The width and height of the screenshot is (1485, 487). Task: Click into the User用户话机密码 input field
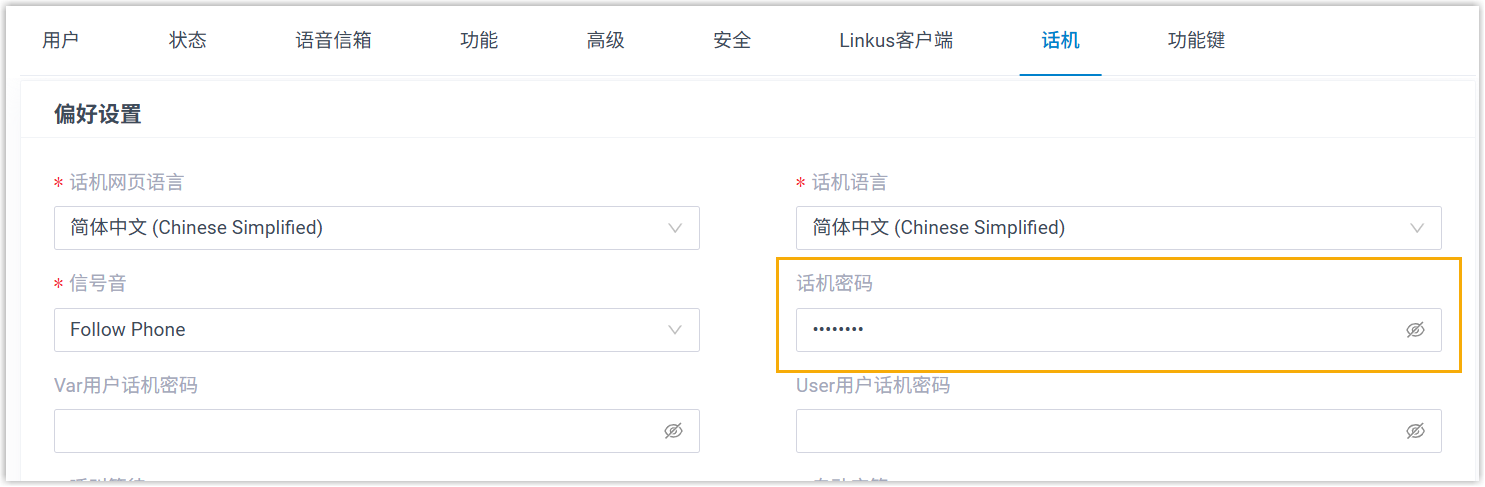point(1095,431)
